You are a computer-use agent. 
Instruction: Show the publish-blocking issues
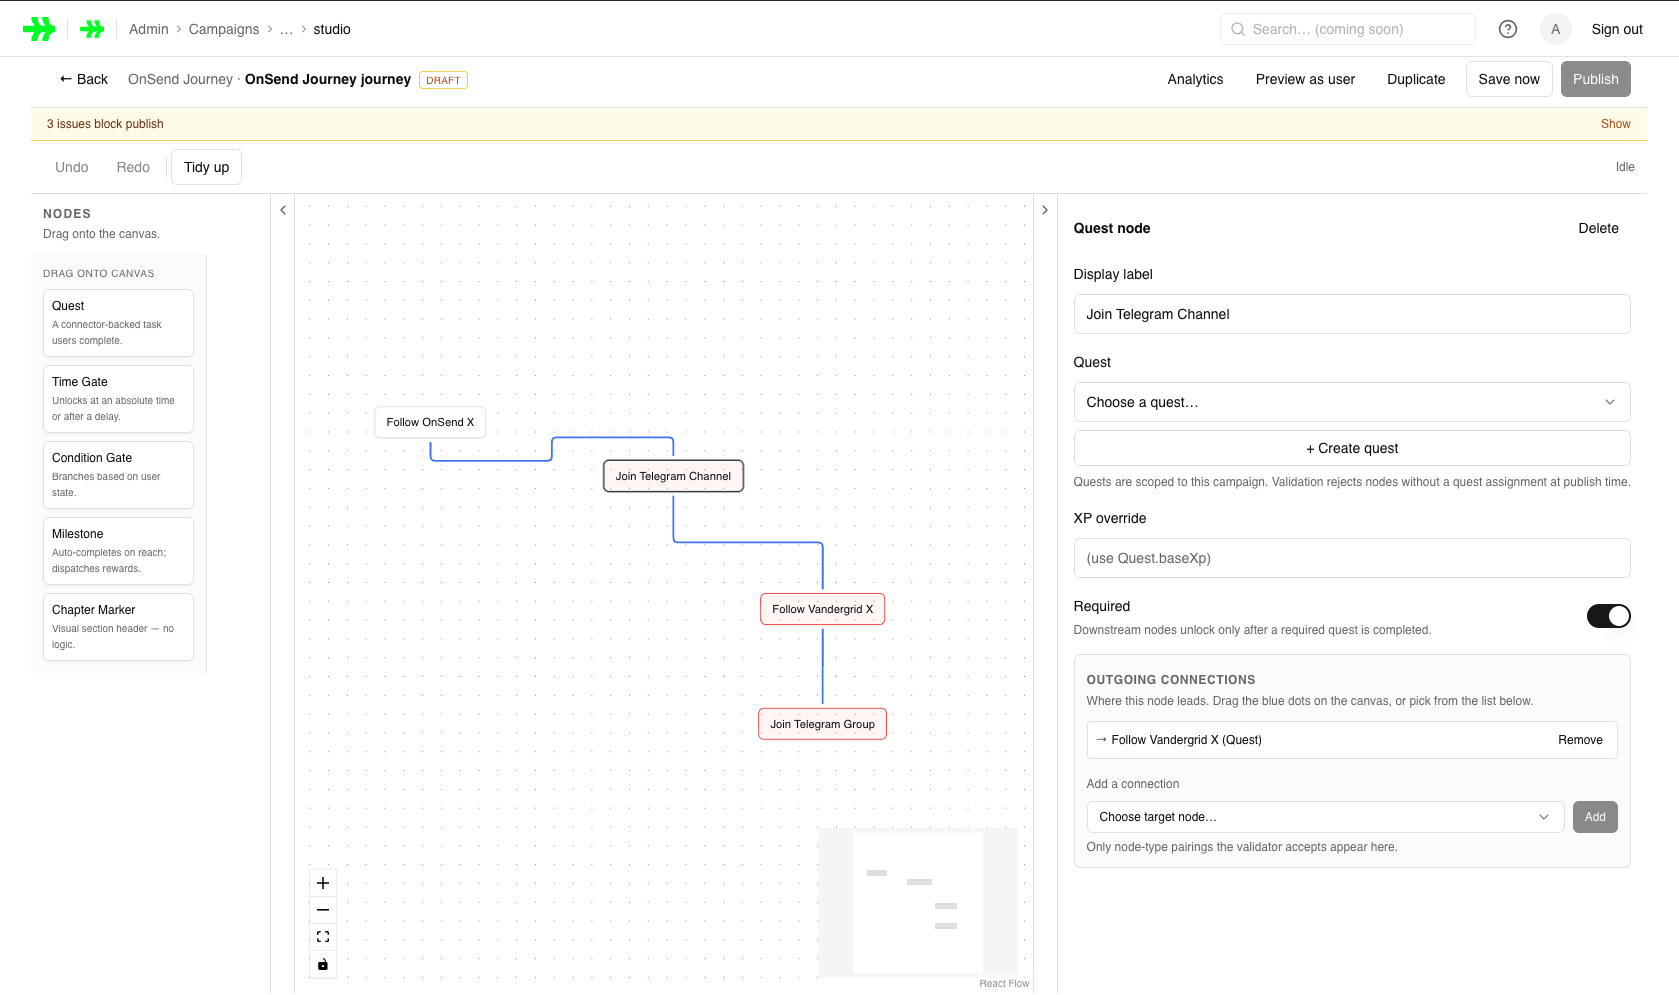tap(1615, 124)
